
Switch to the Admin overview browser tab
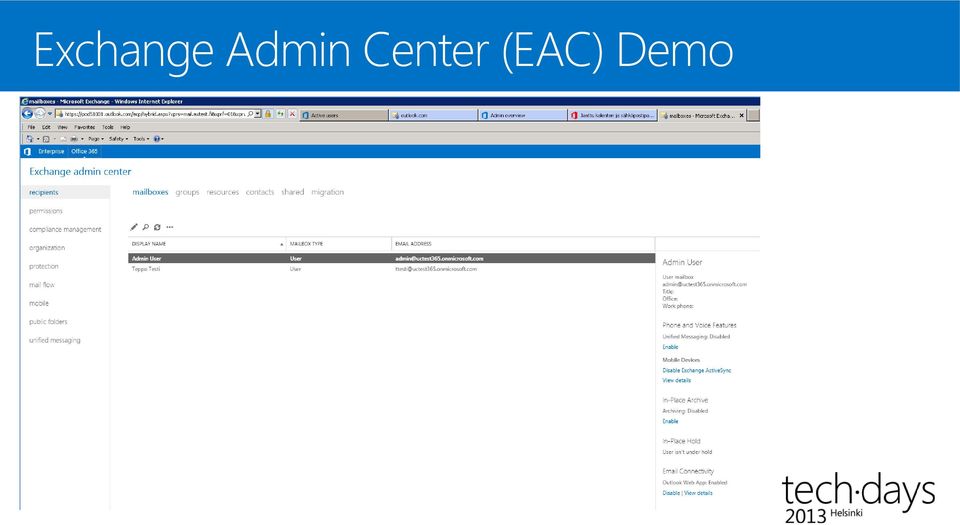coord(522,115)
